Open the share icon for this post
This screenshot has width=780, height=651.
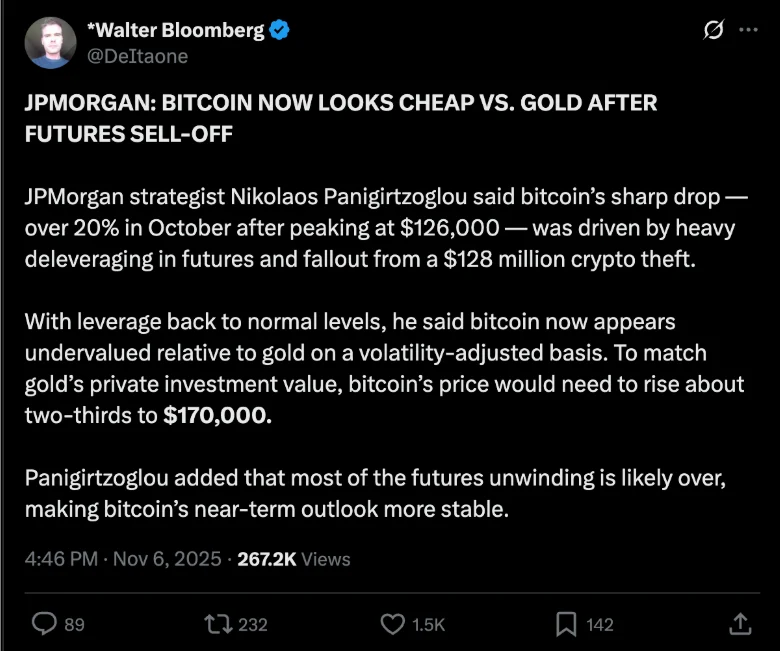(740, 623)
